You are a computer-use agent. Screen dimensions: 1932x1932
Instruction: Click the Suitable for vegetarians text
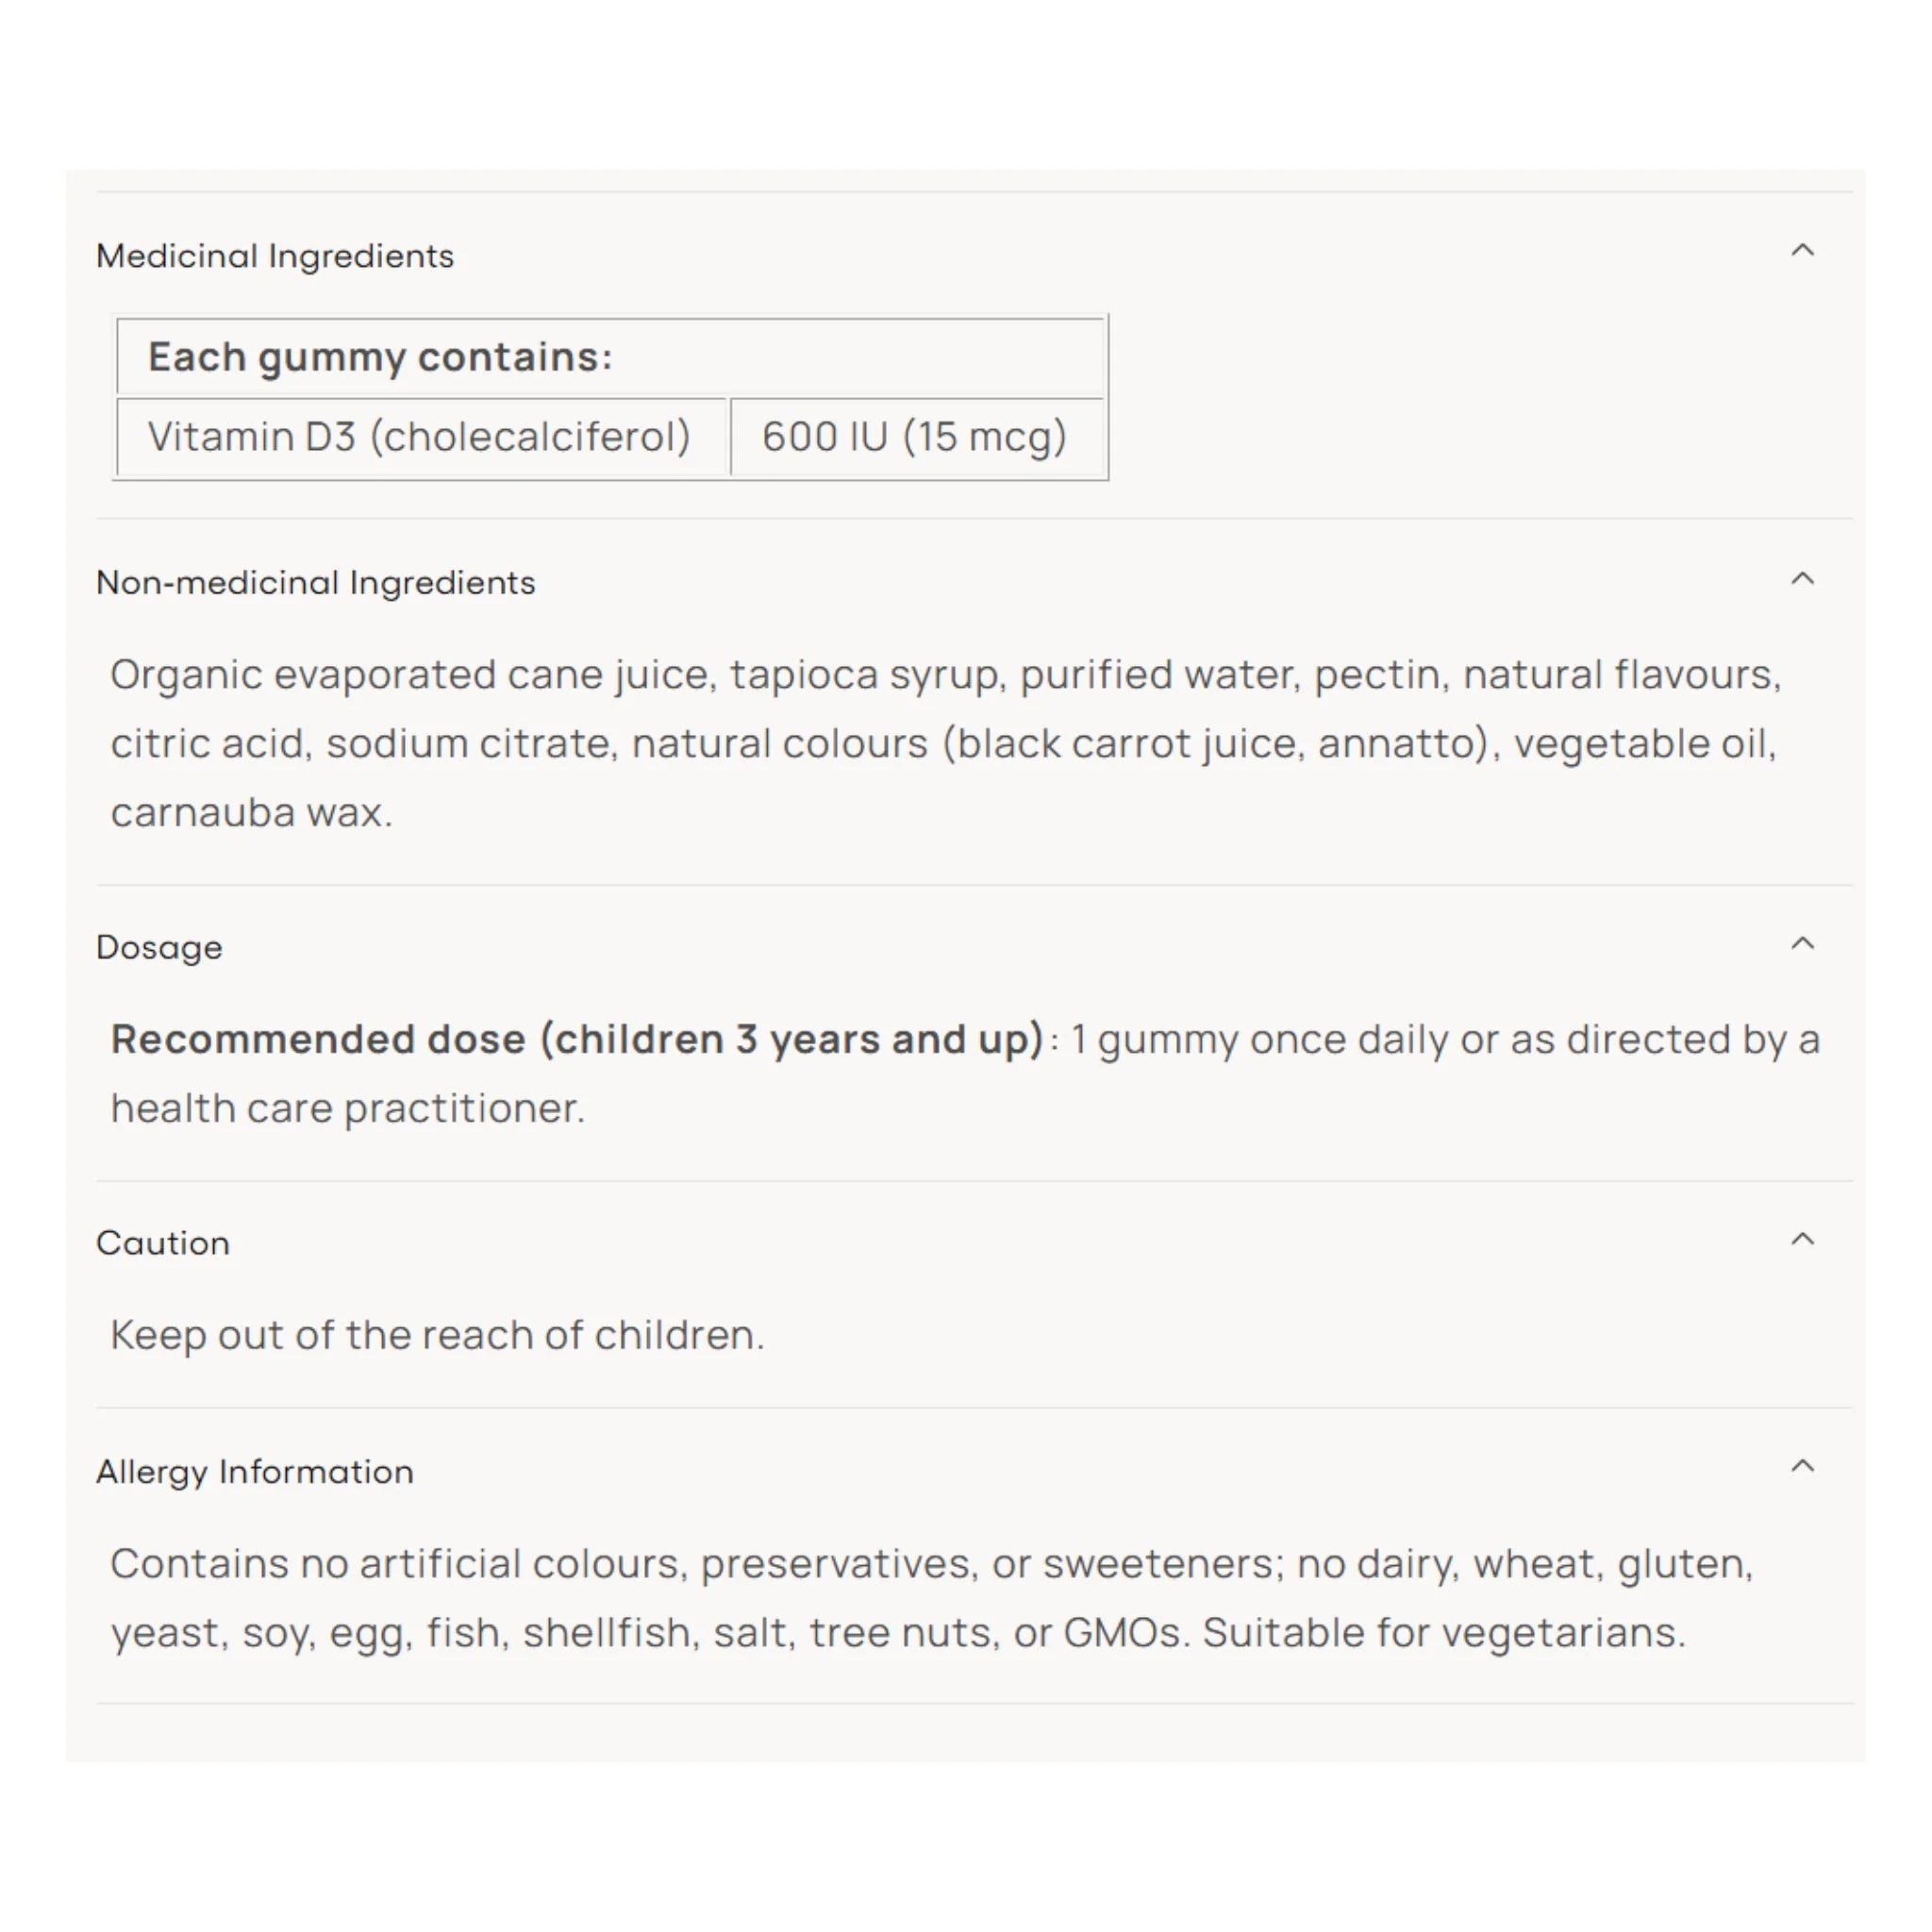pyautogui.click(x=1444, y=1632)
